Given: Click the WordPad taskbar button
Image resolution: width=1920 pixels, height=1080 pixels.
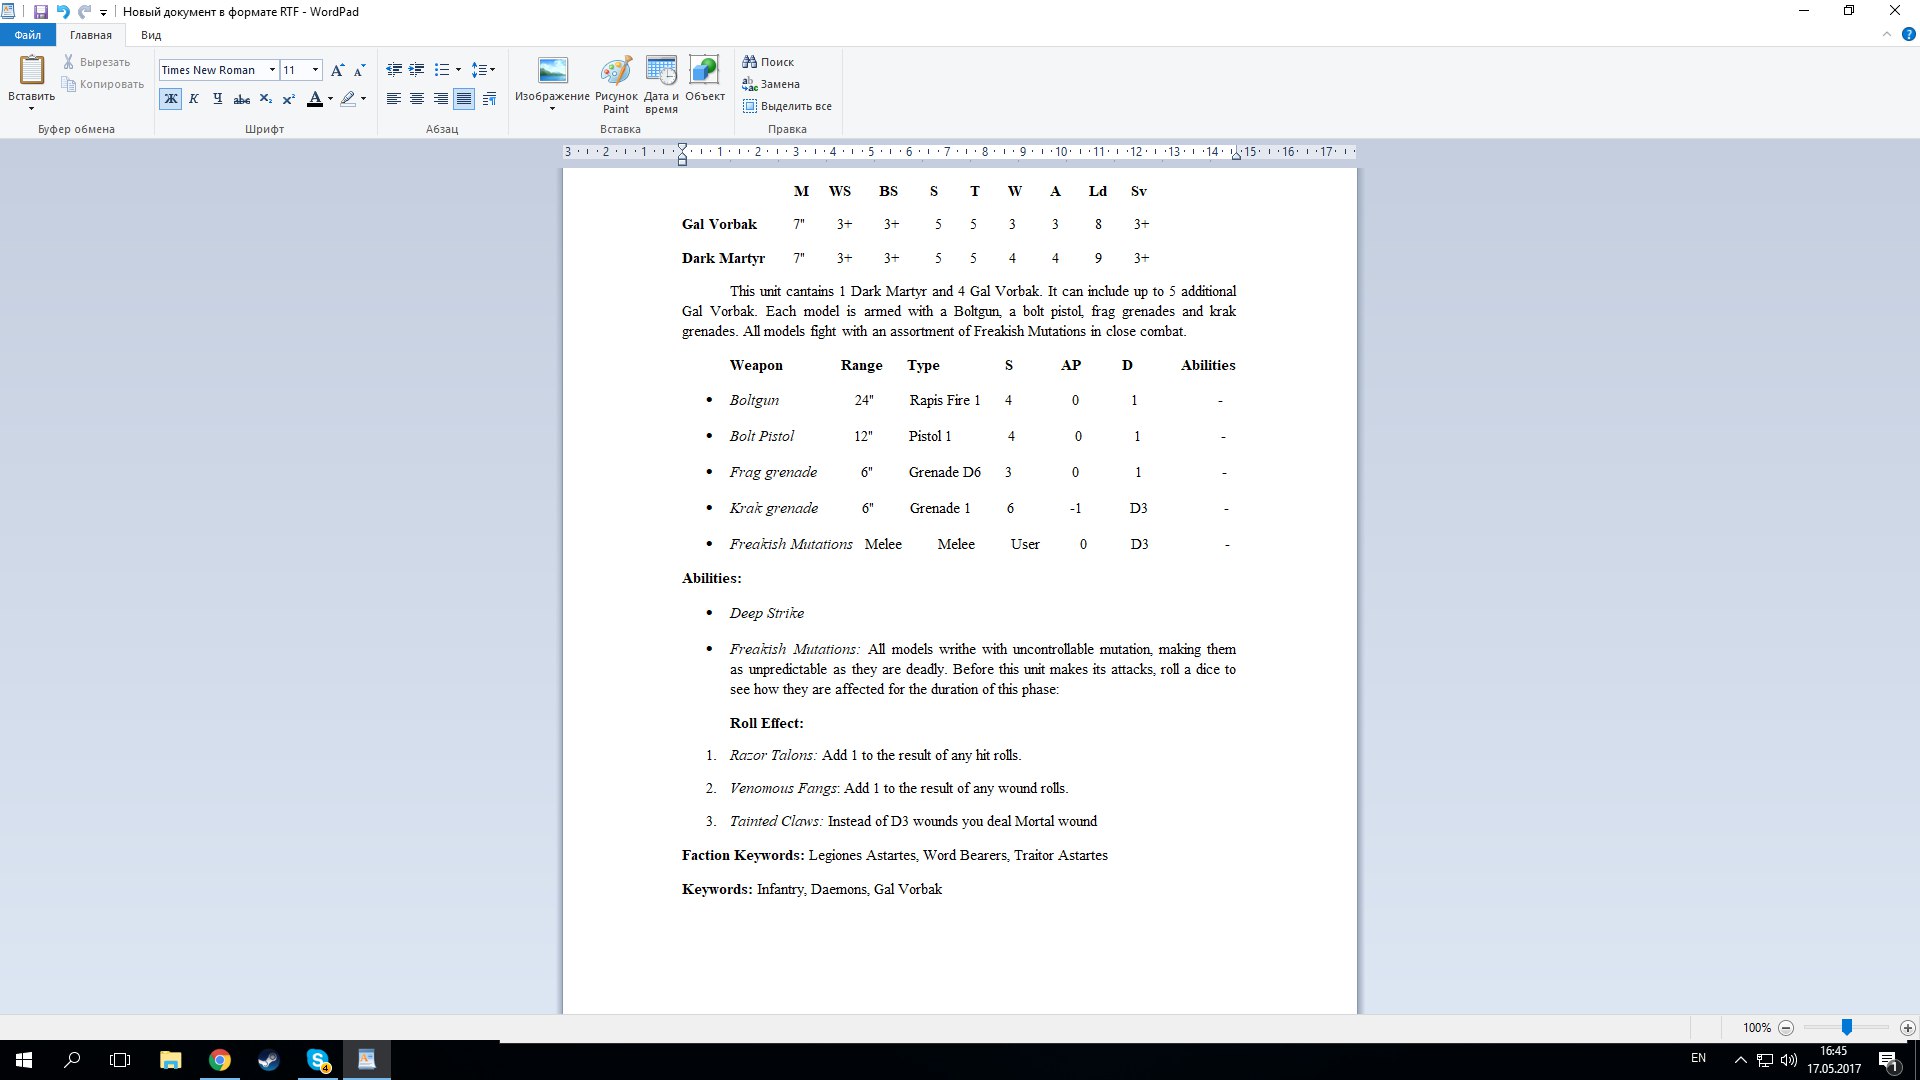Looking at the screenshot, I should coord(367,1060).
